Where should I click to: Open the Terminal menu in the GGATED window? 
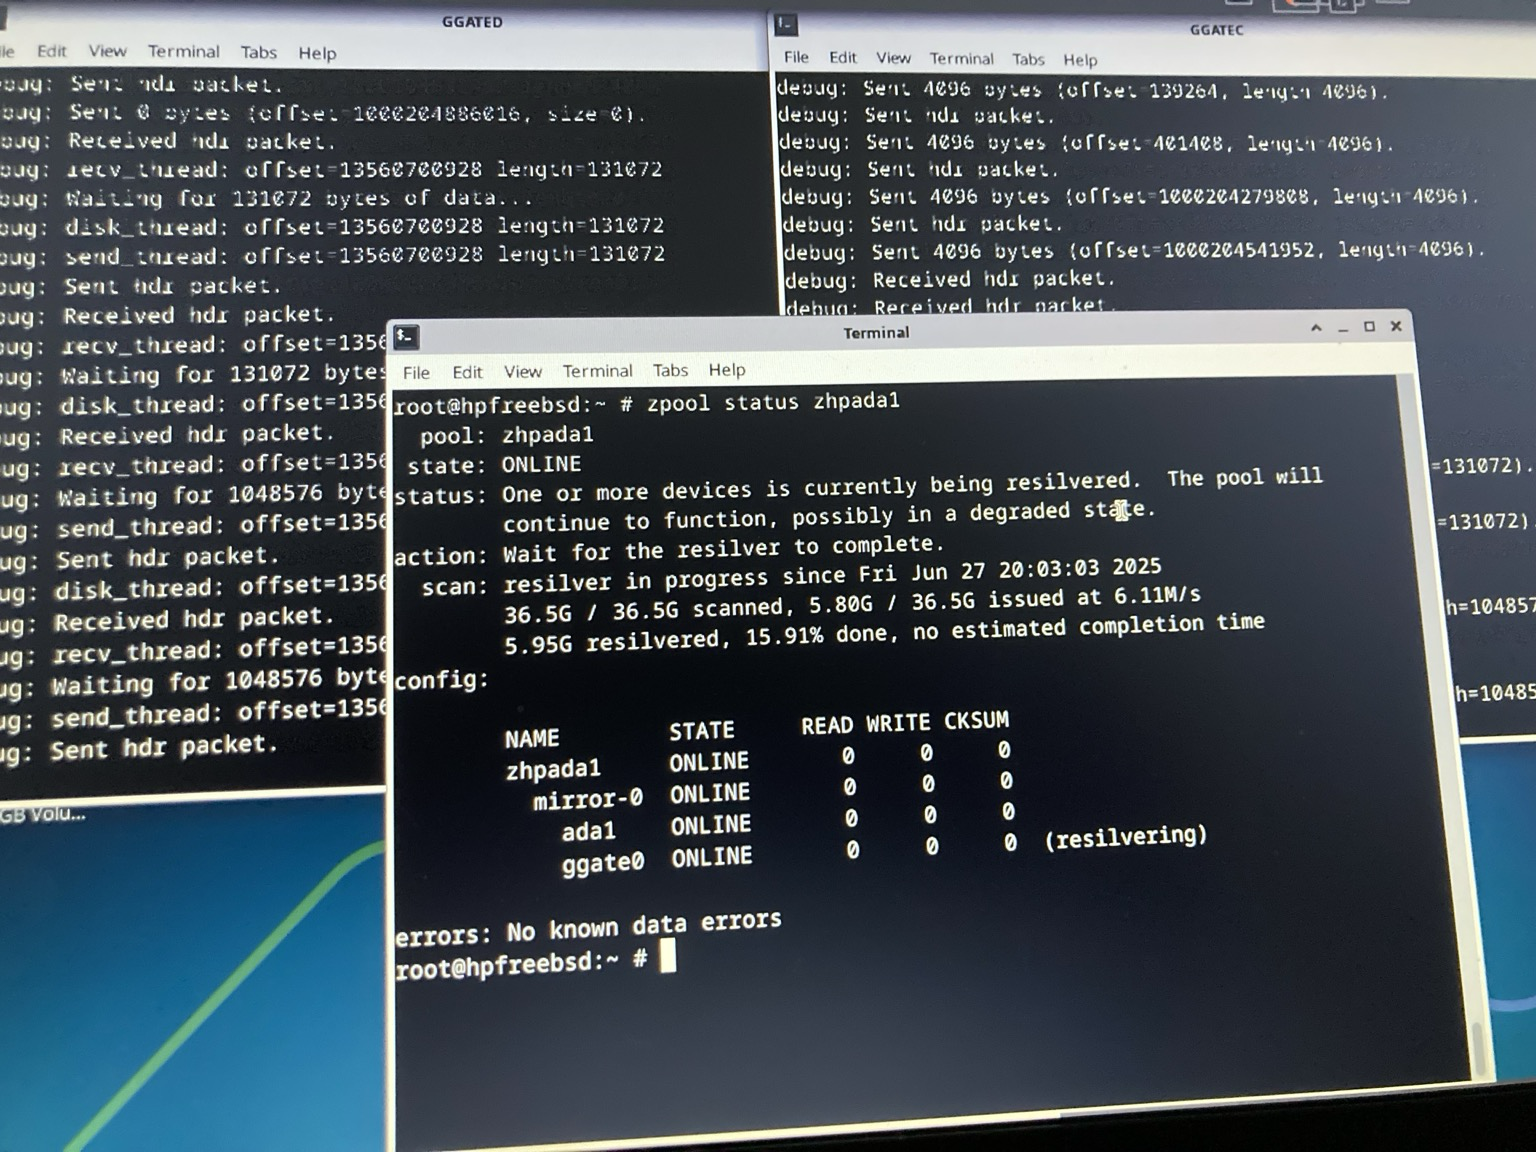click(x=183, y=51)
